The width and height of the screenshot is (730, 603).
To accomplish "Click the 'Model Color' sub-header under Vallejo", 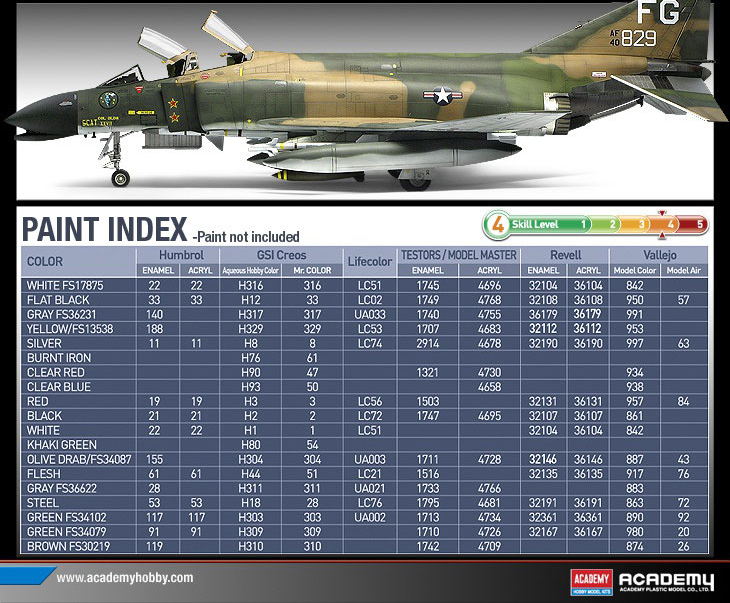I will (x=635, y=271).
